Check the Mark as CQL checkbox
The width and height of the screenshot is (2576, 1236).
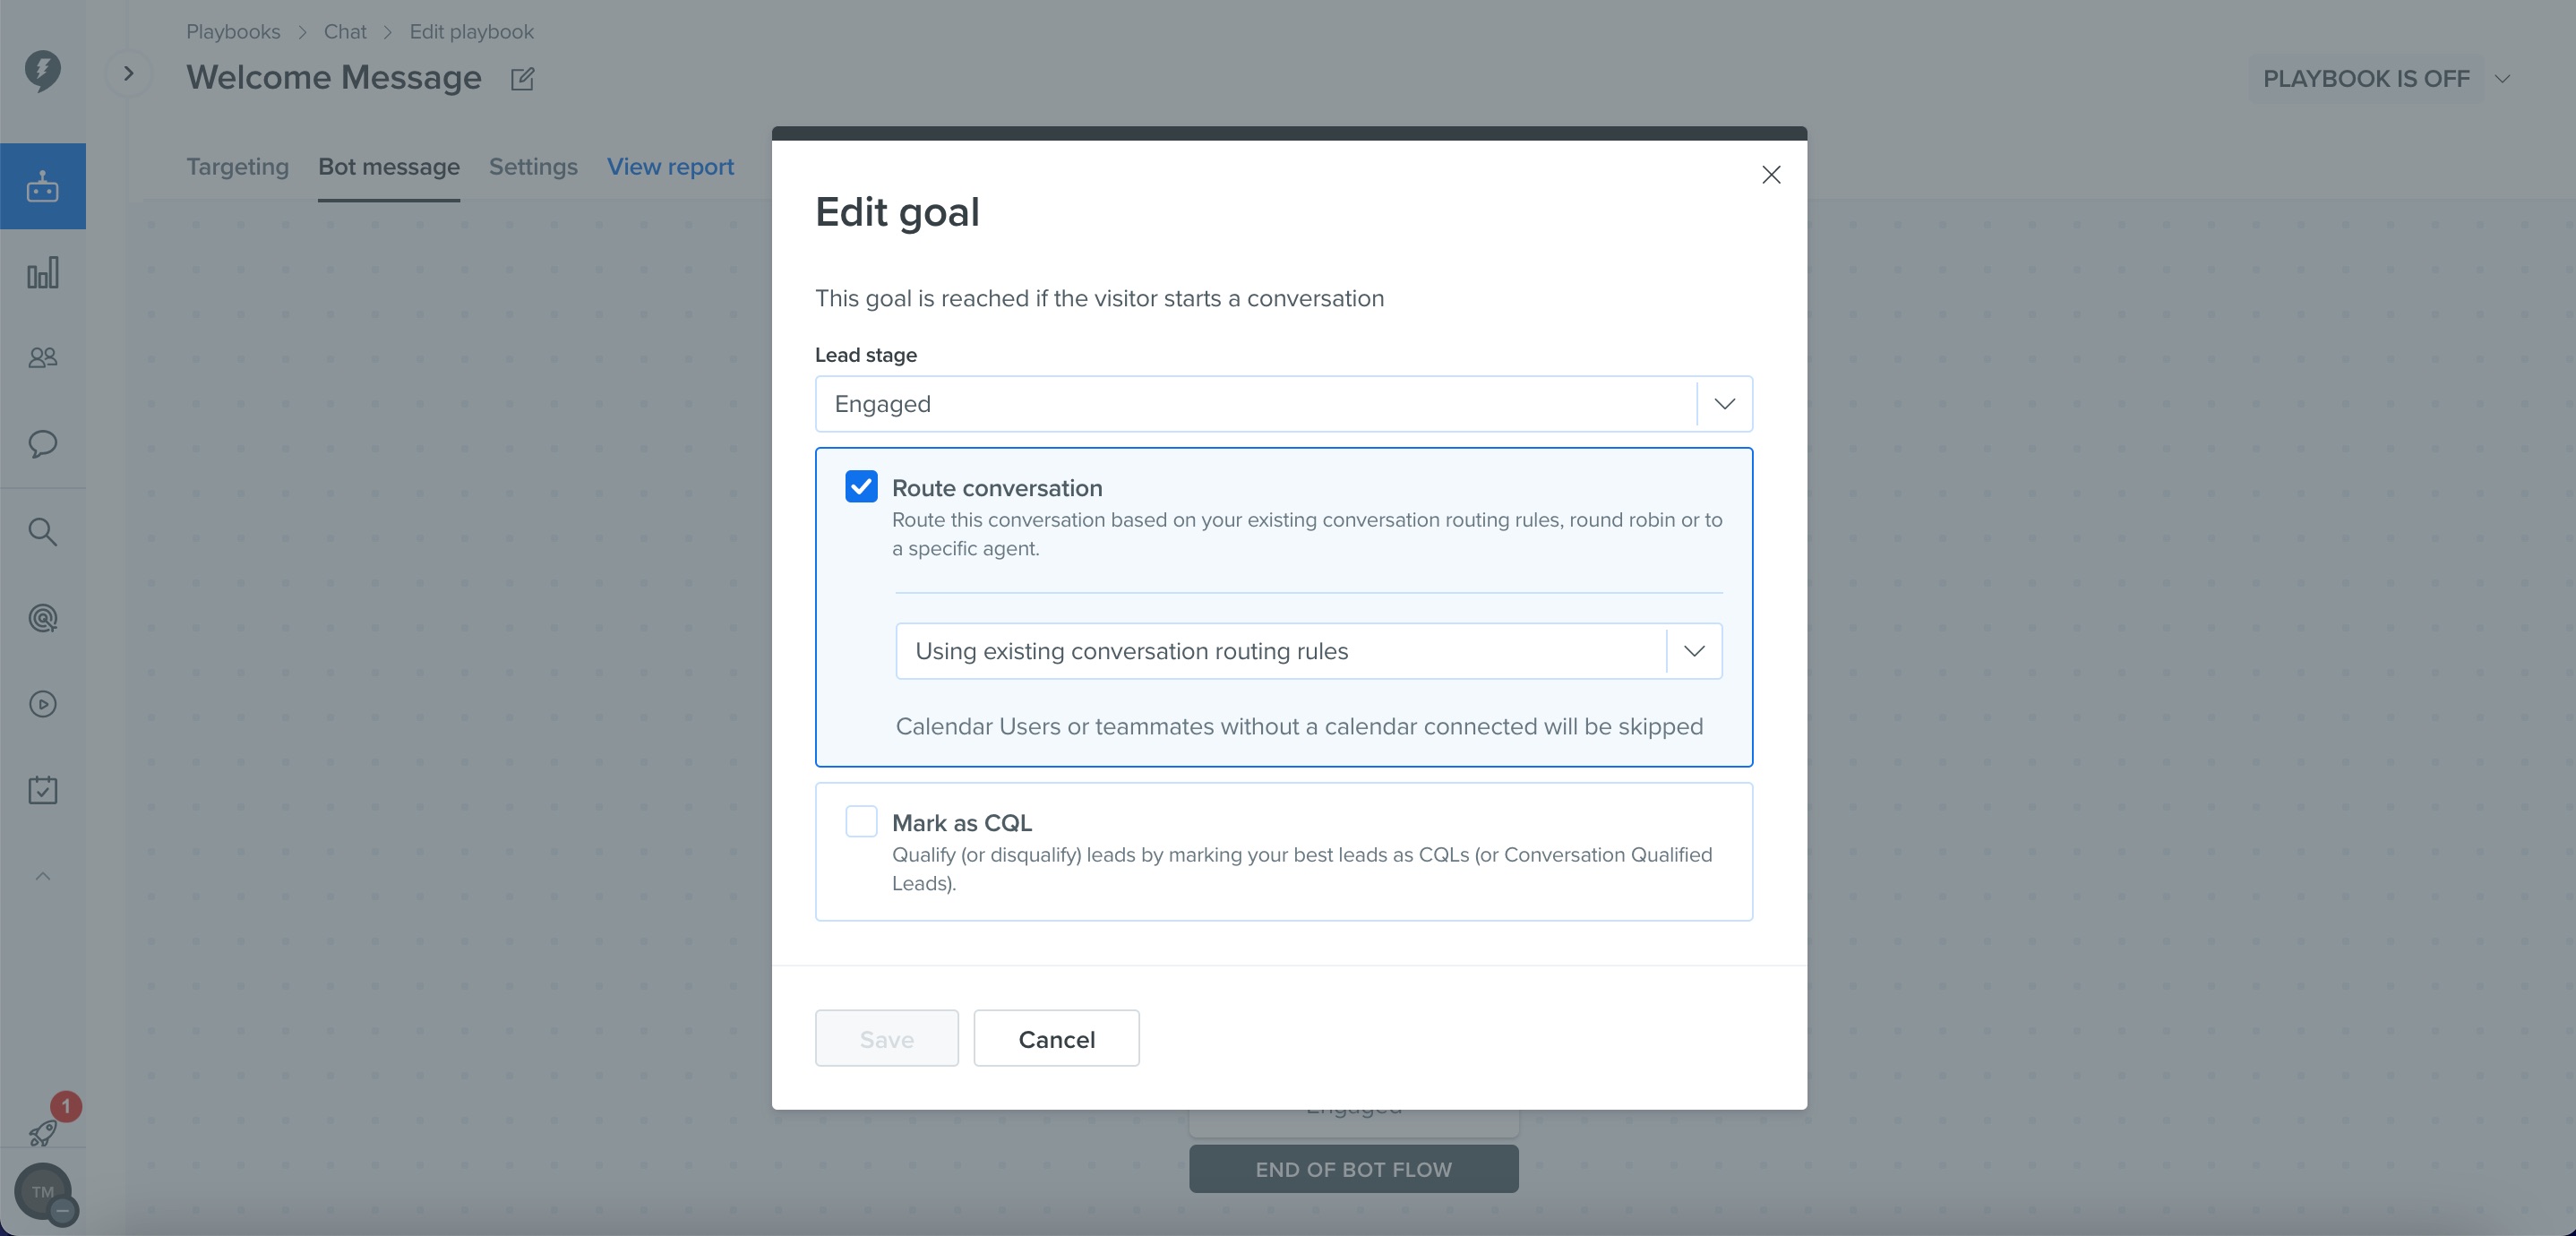[861, 821]
